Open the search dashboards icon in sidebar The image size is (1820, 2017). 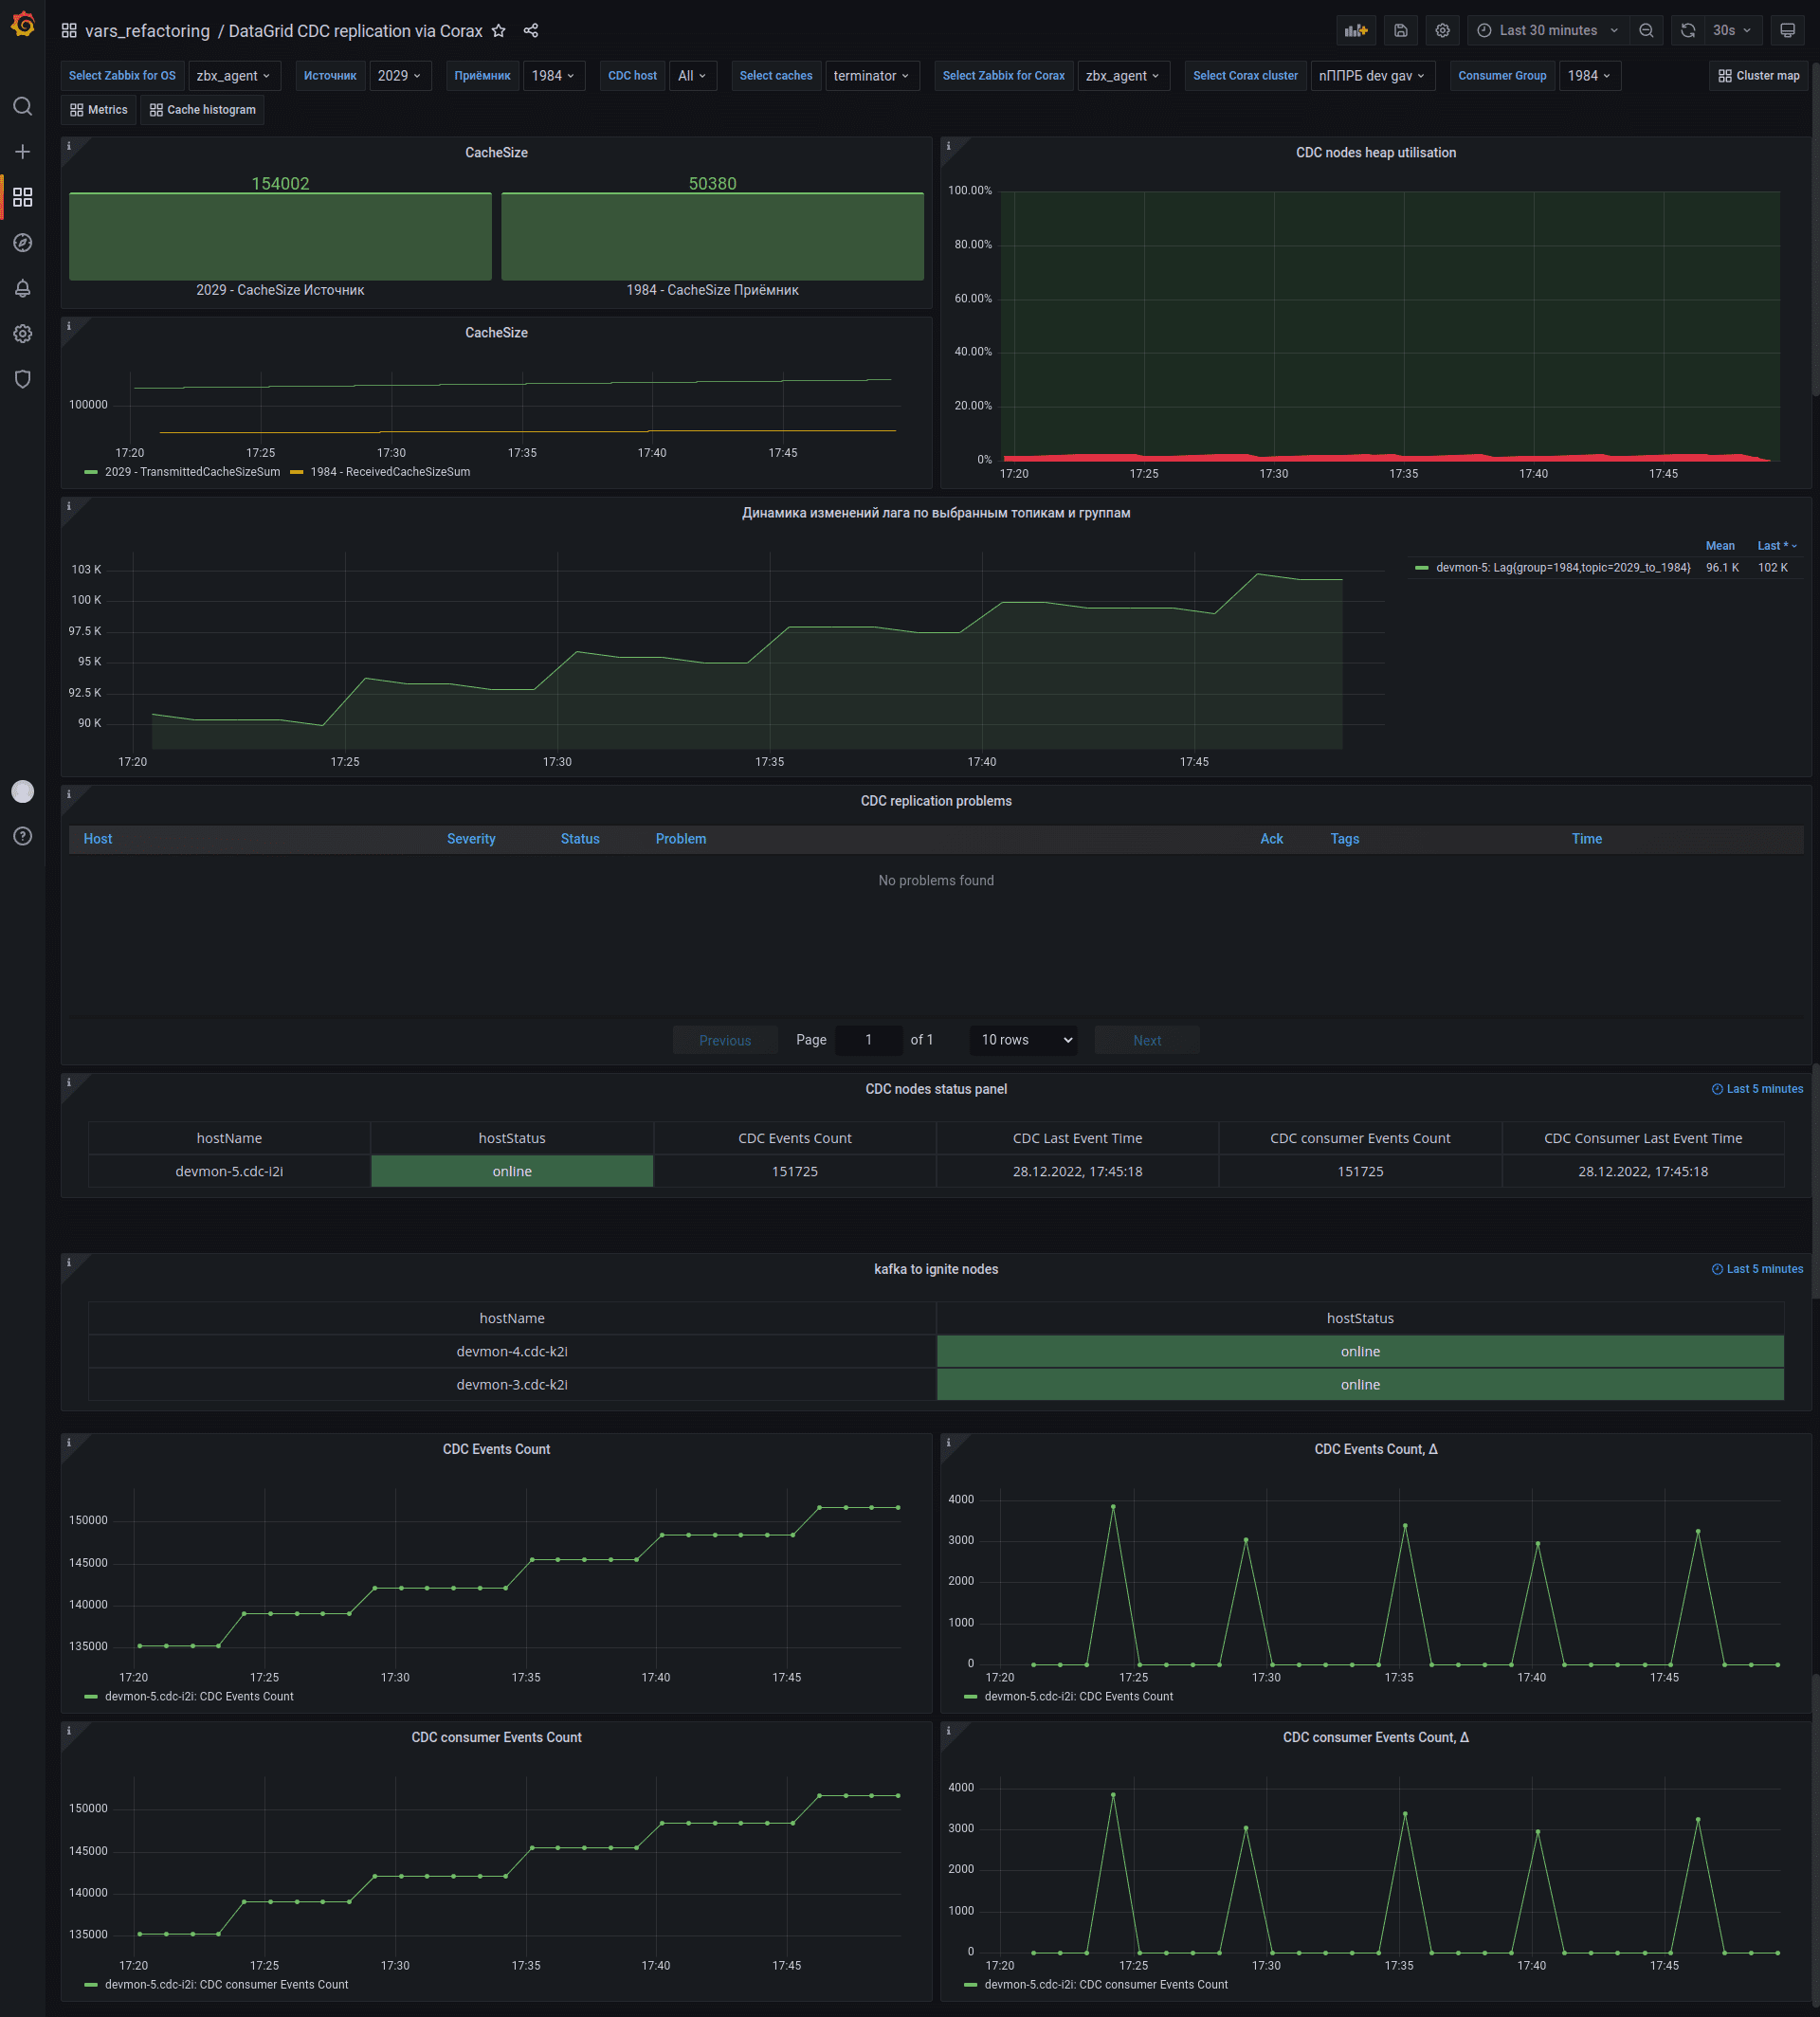pyautogui.click(x=22, y=106)
